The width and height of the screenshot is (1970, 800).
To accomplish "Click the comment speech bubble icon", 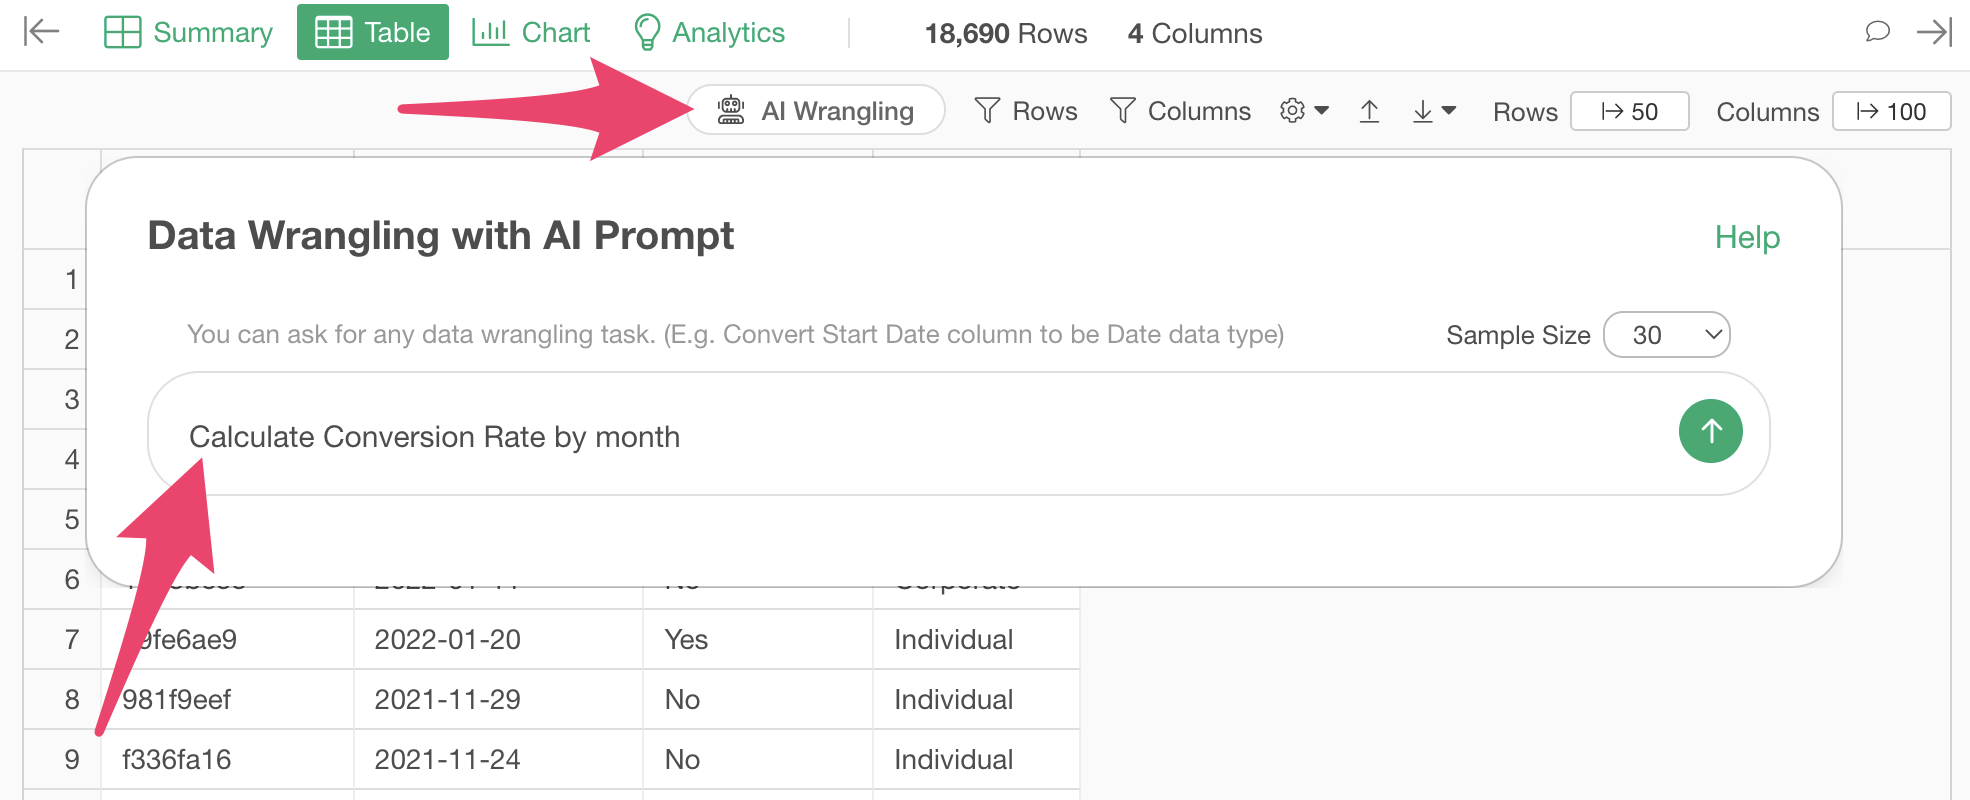I will coord(1877,32).
